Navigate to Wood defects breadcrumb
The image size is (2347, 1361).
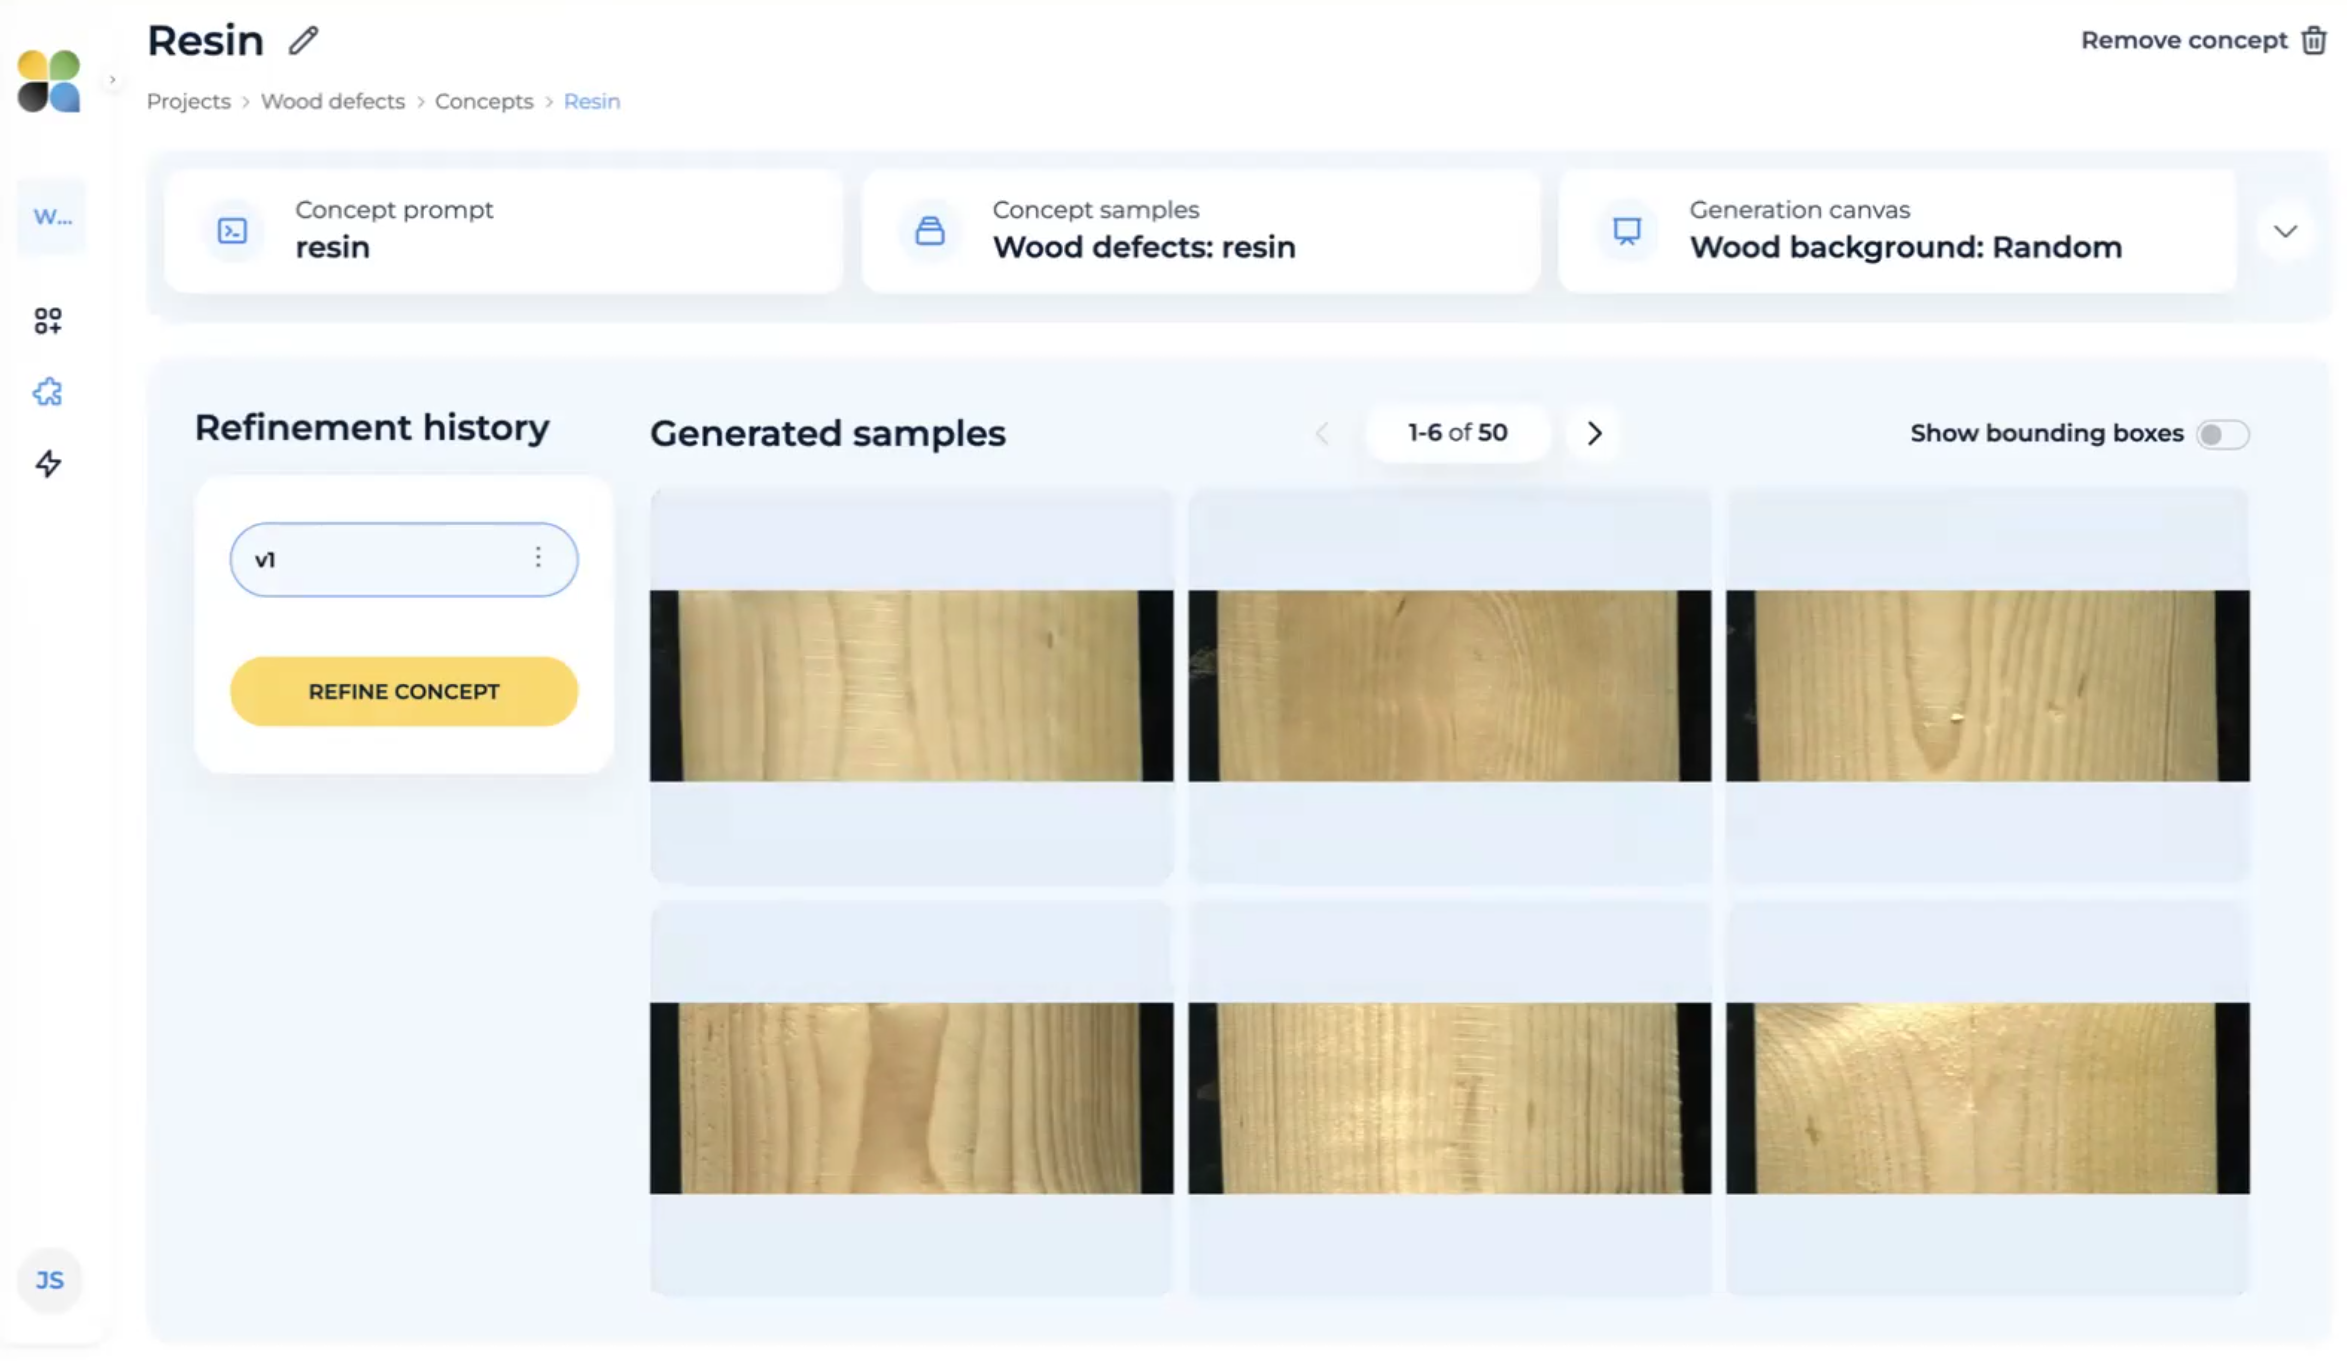point(332,101)
